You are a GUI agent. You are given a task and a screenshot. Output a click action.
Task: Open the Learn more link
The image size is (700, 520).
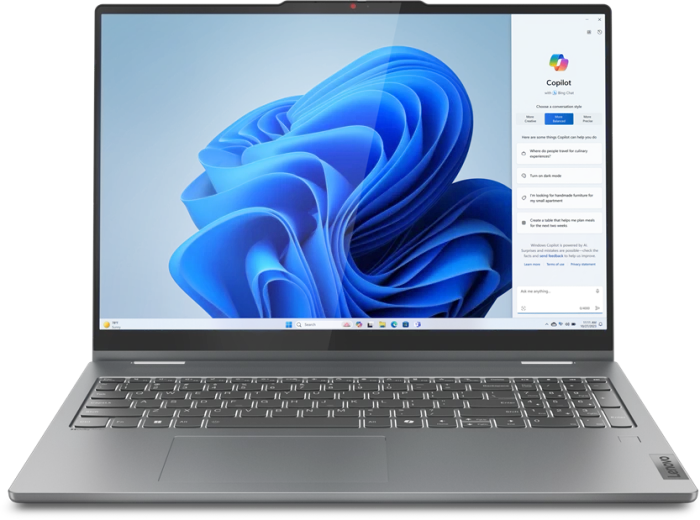tap(532, 265)
